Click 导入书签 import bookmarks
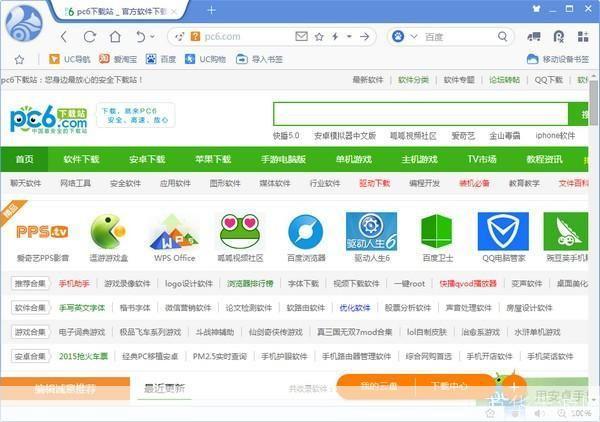Image resolution: width=600 pixels, height=422 pixels. (259, 59)
